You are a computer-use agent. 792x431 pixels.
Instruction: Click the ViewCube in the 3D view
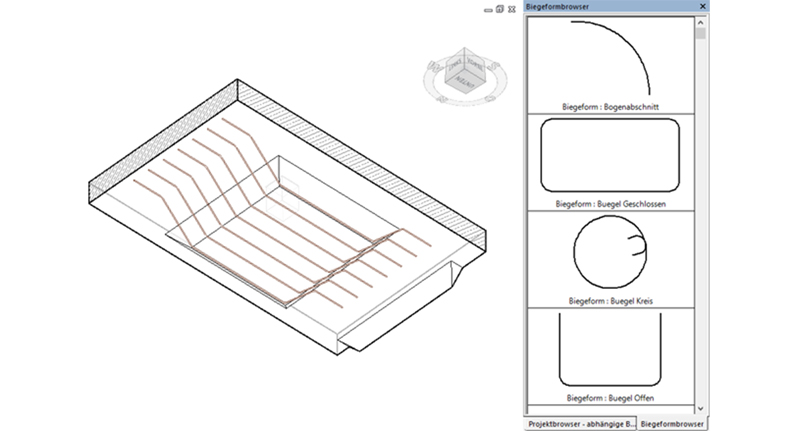click(x=465, y=71)
